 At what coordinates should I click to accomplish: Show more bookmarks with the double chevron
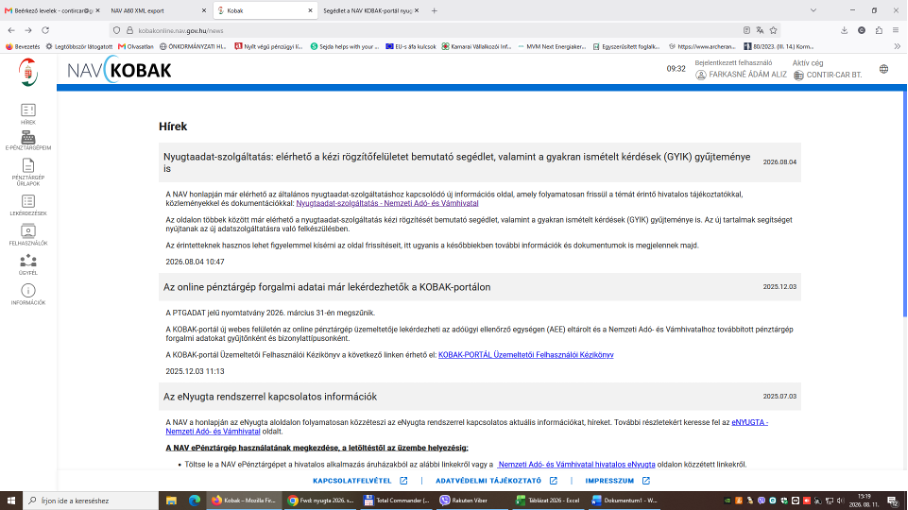click(897, 46)
